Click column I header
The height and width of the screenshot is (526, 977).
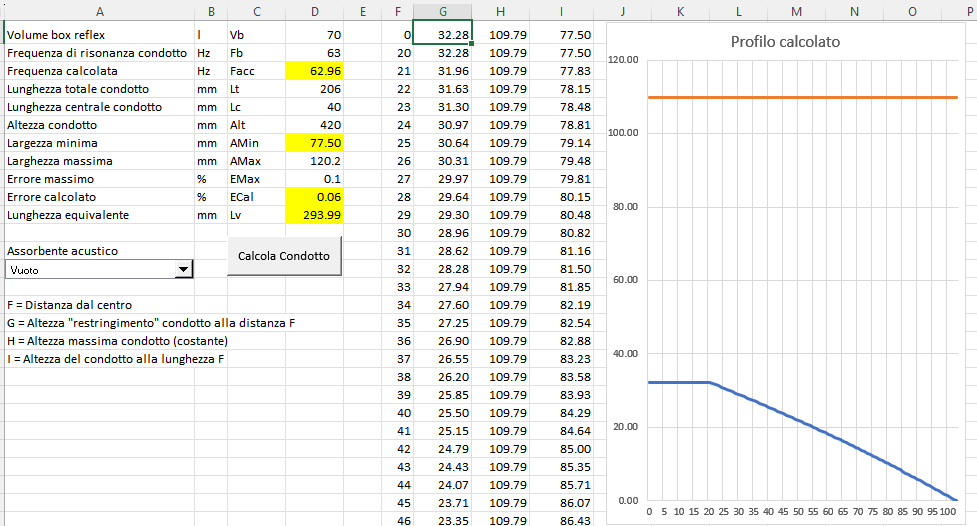click(562, 11)
